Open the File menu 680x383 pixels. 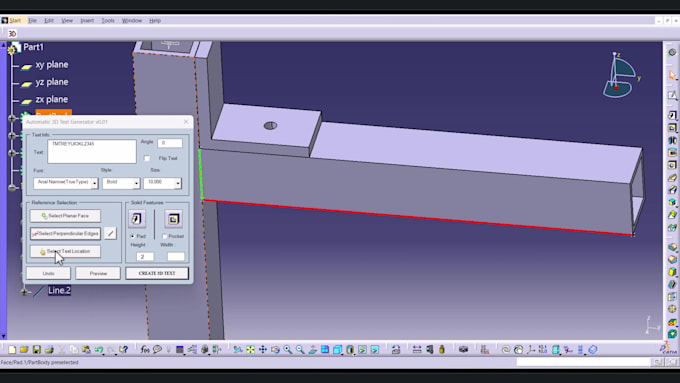tap(33, 20)
